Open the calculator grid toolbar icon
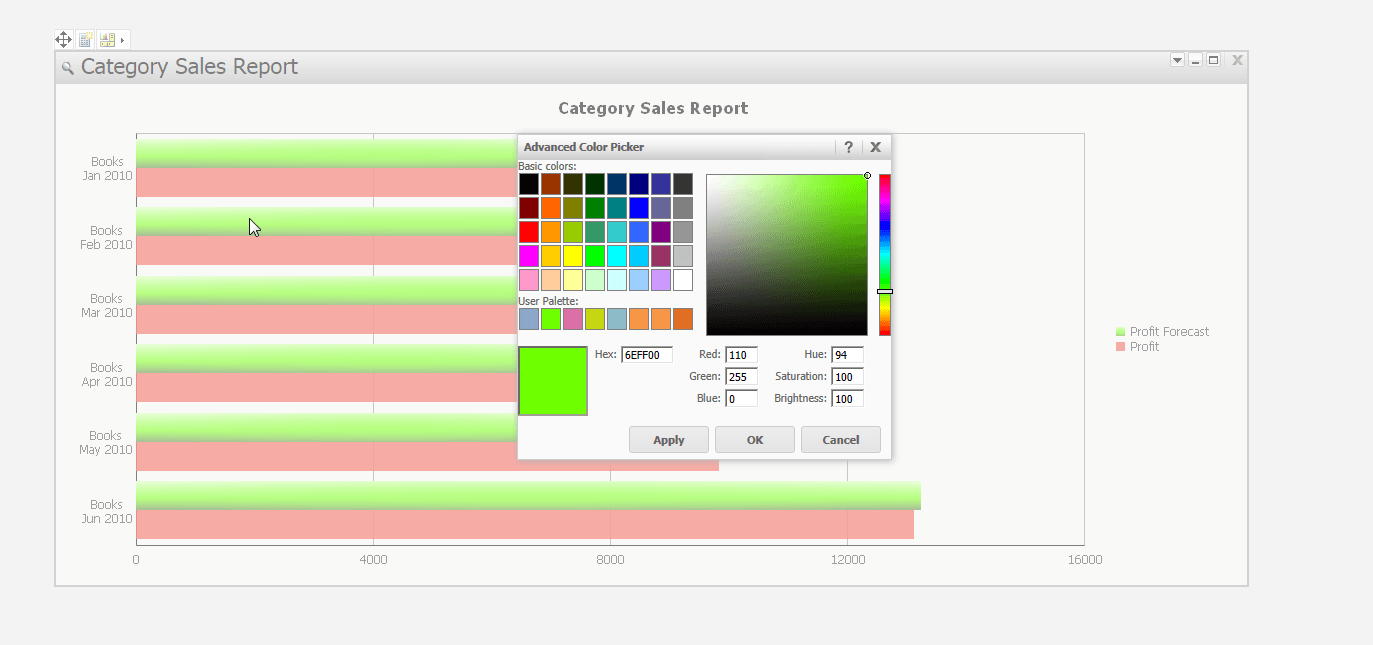The width and height of the screenshot is (1373, 645). [86, 40]
